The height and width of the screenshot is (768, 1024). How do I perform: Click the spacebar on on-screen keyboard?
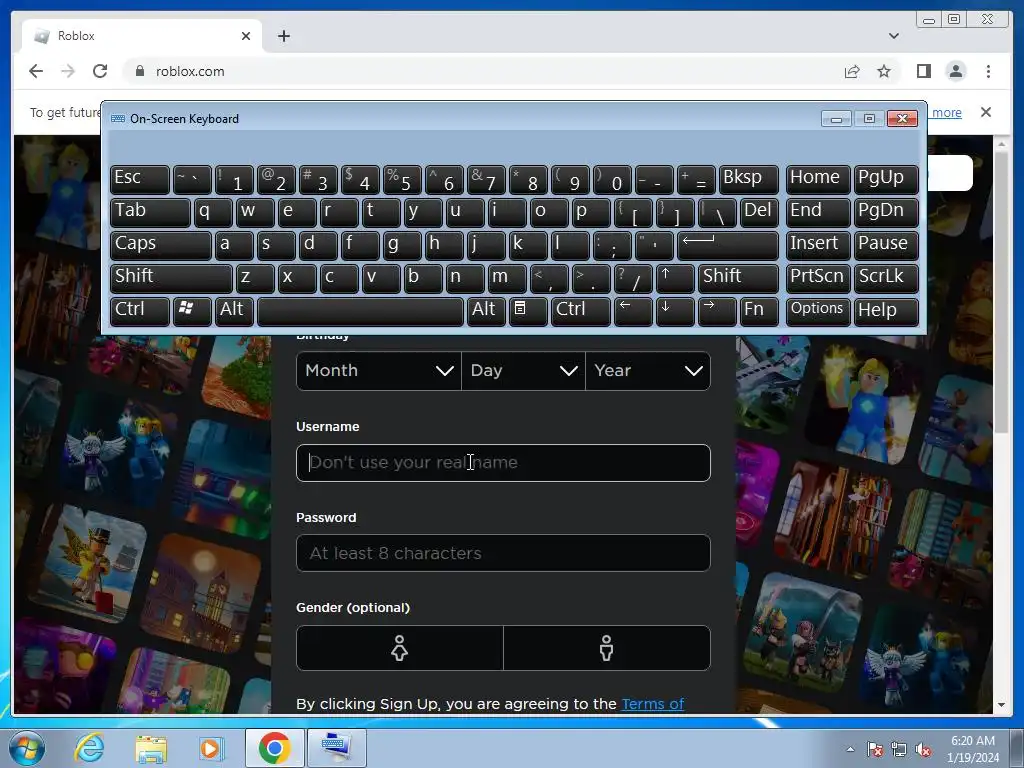pos(360,312)
